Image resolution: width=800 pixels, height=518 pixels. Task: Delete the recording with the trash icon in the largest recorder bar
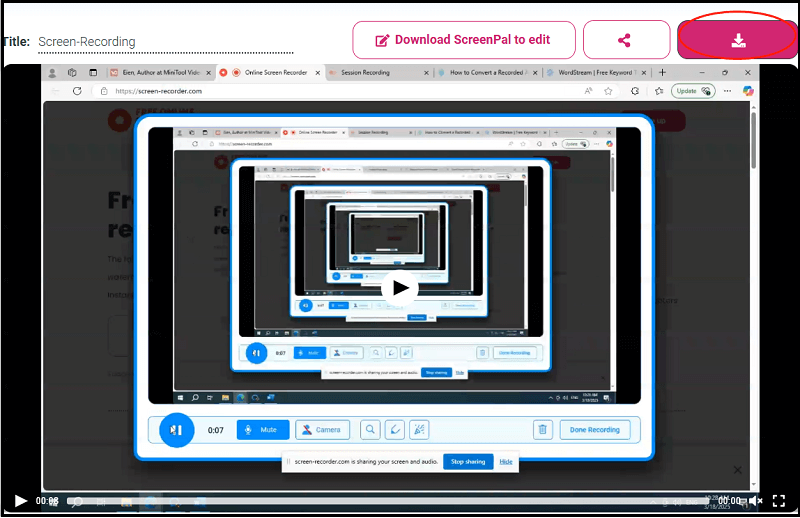[543, 430]
